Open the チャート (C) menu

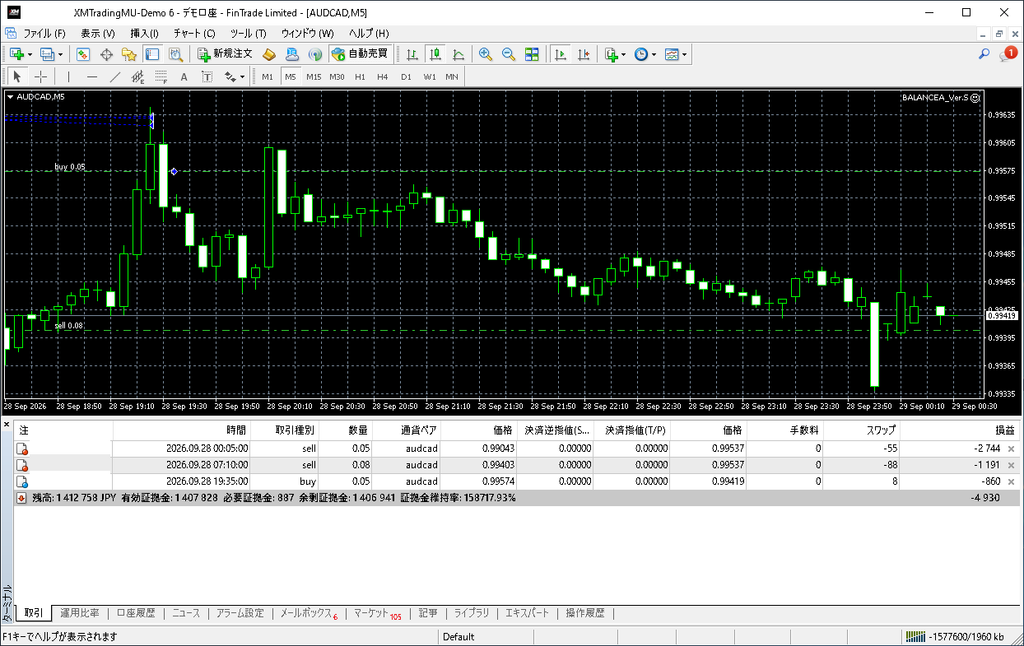click(194, 33)
